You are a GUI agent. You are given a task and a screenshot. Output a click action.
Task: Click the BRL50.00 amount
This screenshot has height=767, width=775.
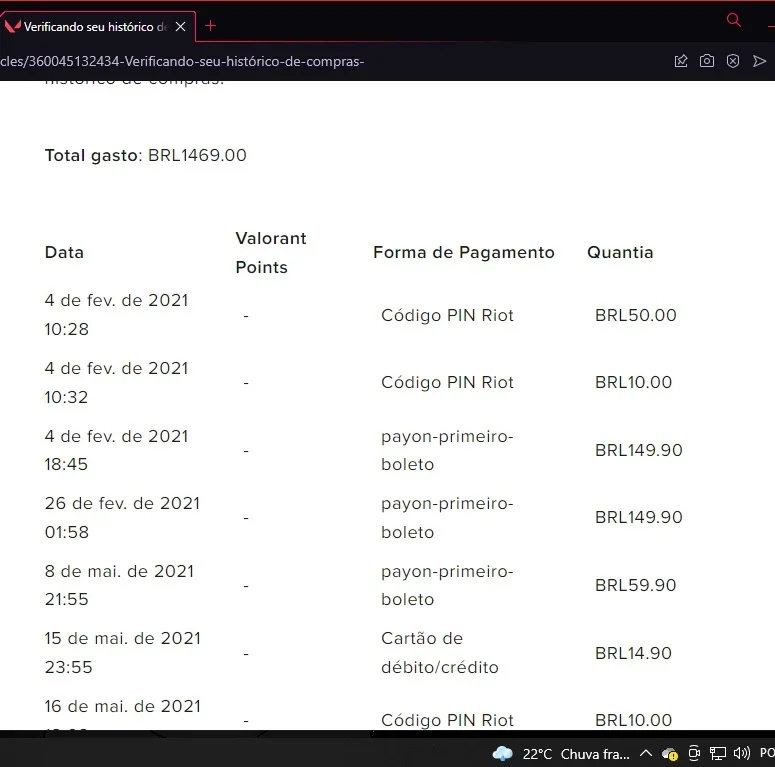636,315
